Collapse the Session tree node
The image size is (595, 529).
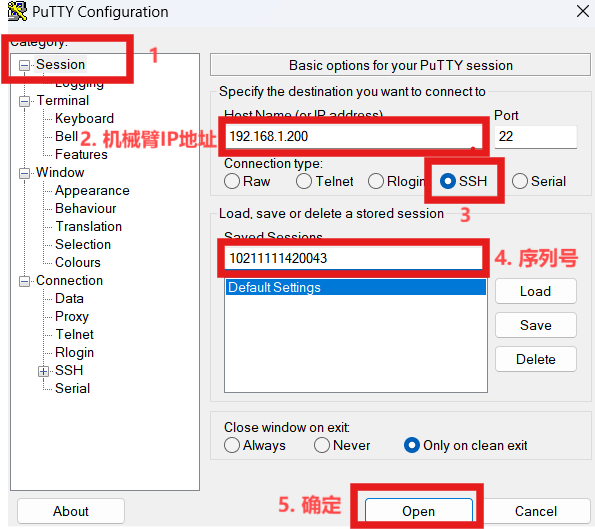[x=24, y=65]
